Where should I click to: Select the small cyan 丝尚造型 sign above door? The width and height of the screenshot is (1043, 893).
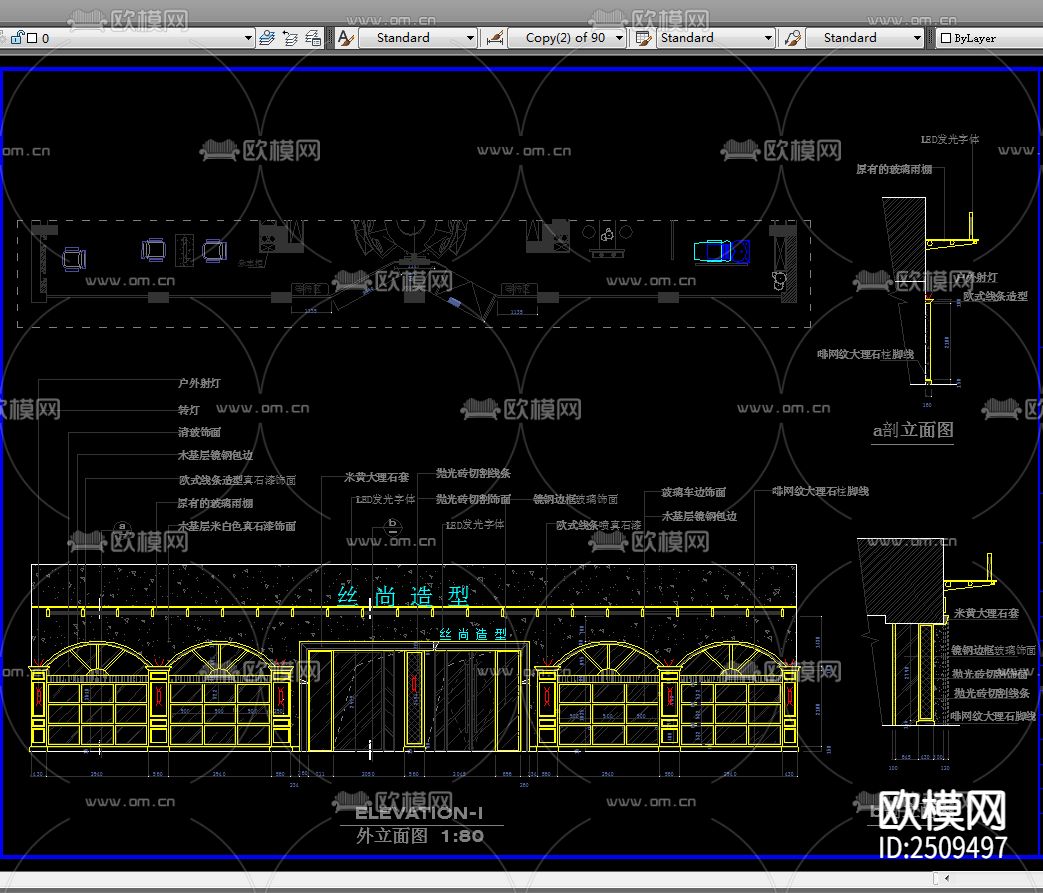473,635
